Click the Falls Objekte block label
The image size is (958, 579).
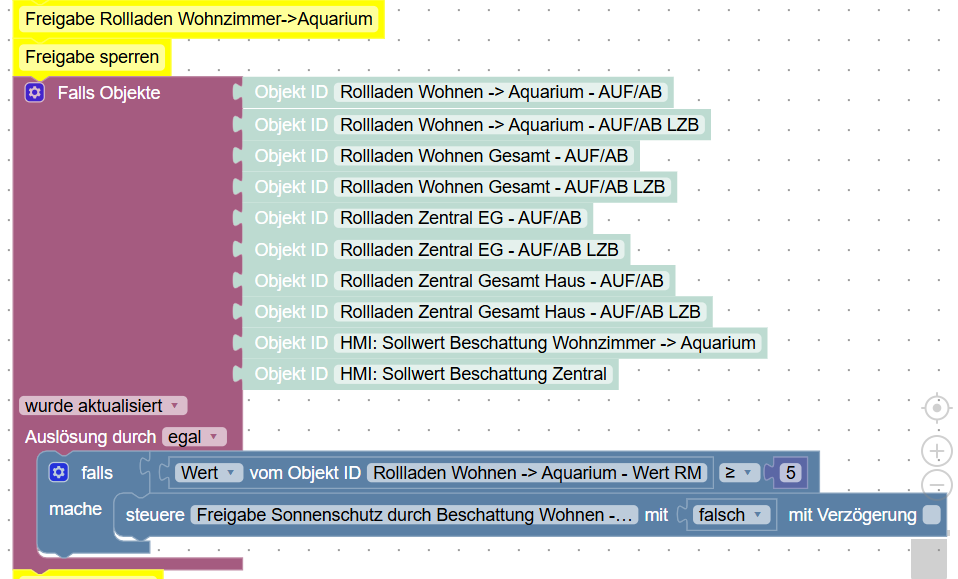(x=109, y=93)
